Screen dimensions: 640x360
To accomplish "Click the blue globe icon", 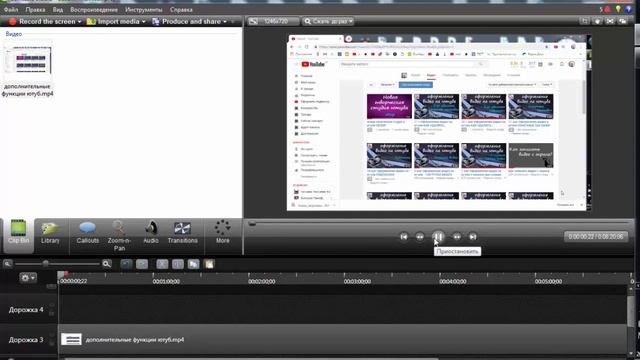I will coord(629,9).
